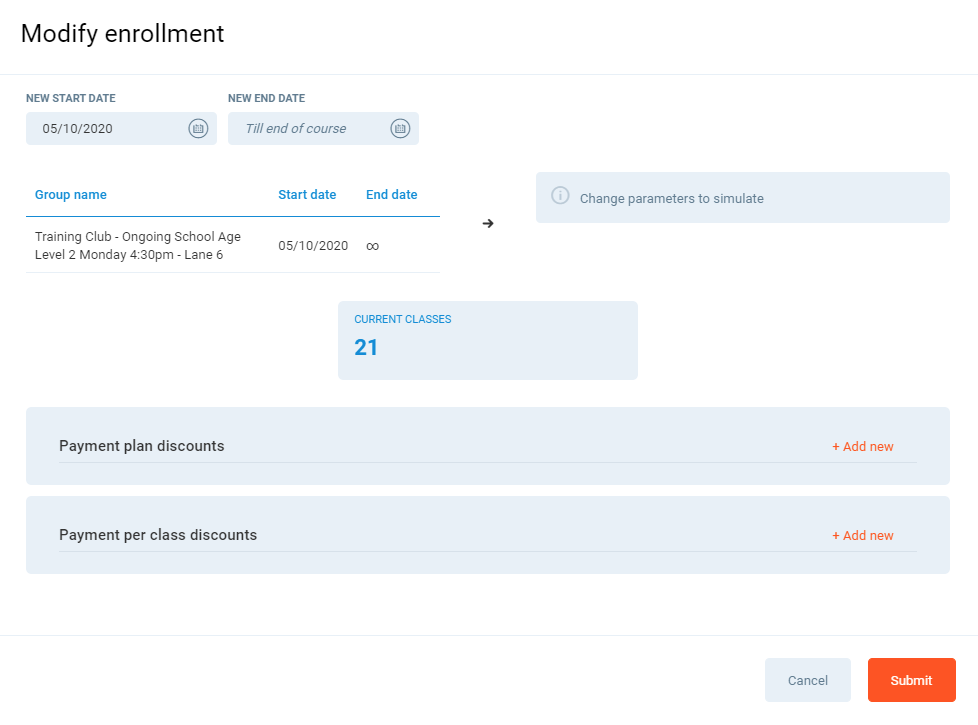This screenshot has width=978, height=725.
Task: Select the Training Club group name row
Action: 137,246
